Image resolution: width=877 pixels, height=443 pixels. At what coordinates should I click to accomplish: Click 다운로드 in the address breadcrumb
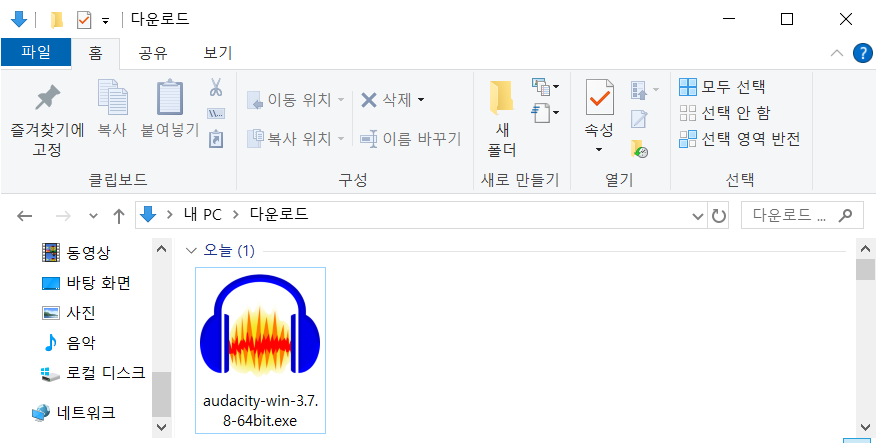tap(279, 215)
